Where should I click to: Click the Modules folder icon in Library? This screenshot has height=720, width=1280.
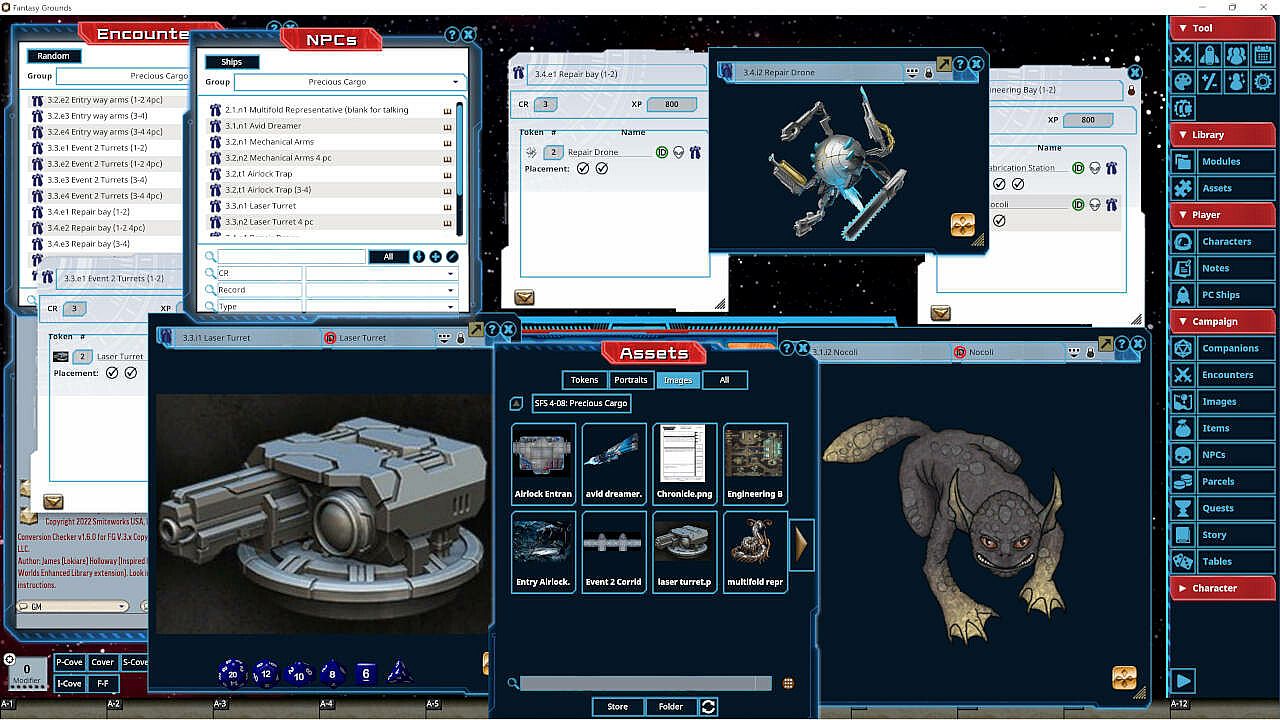pos(1183,161)
